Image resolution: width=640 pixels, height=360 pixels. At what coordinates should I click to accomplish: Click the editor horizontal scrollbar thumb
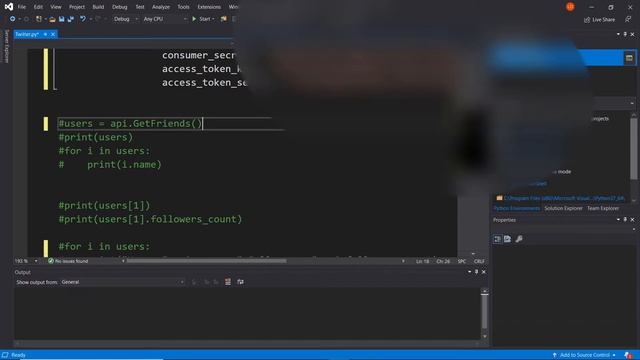pos(206,261)
